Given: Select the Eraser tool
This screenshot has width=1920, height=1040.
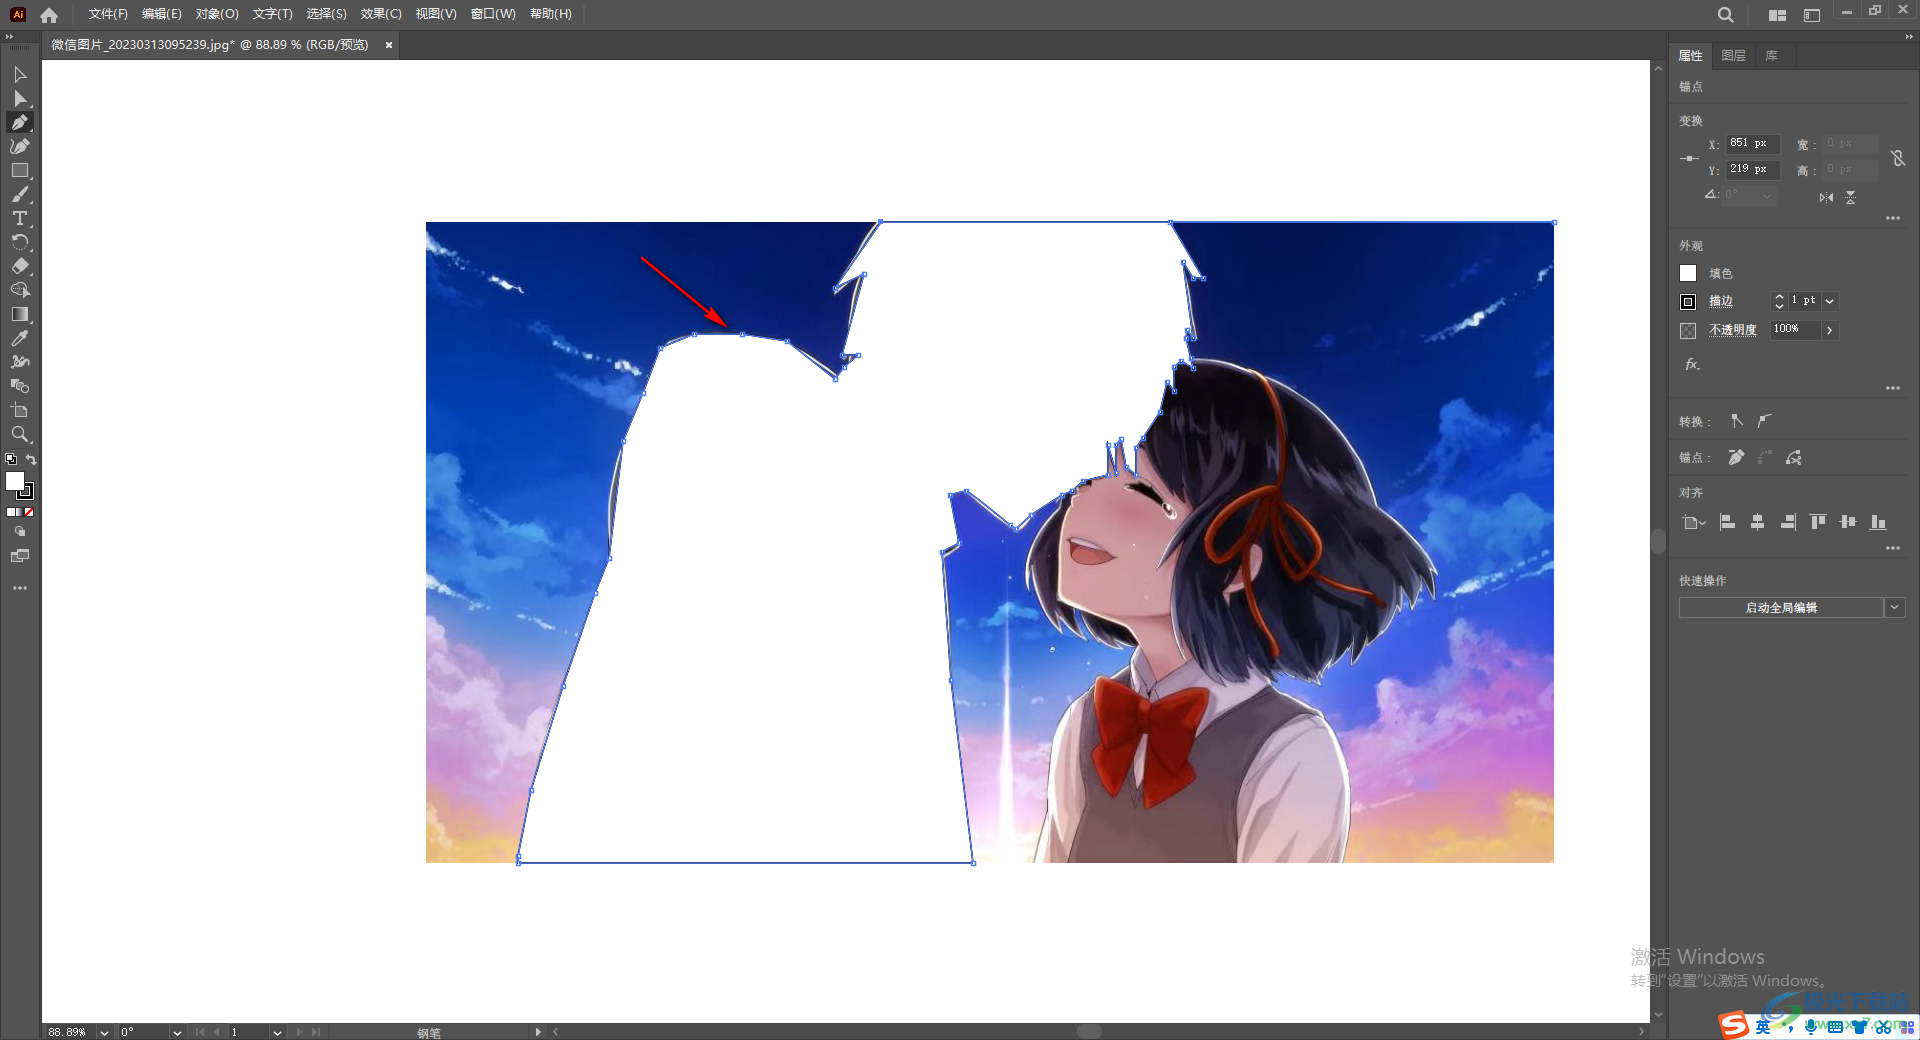Looking at the screenshot, I should click(x=20, y=267).
